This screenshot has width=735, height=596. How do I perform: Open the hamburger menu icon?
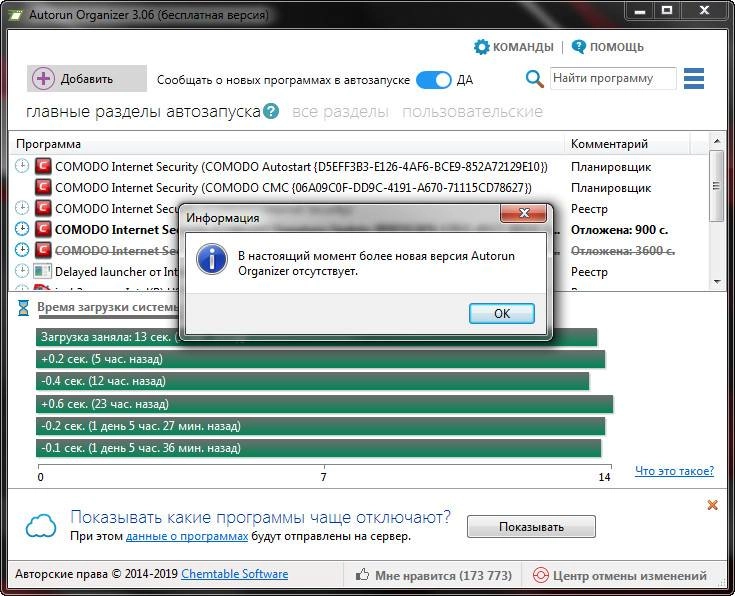coord(694,78)
